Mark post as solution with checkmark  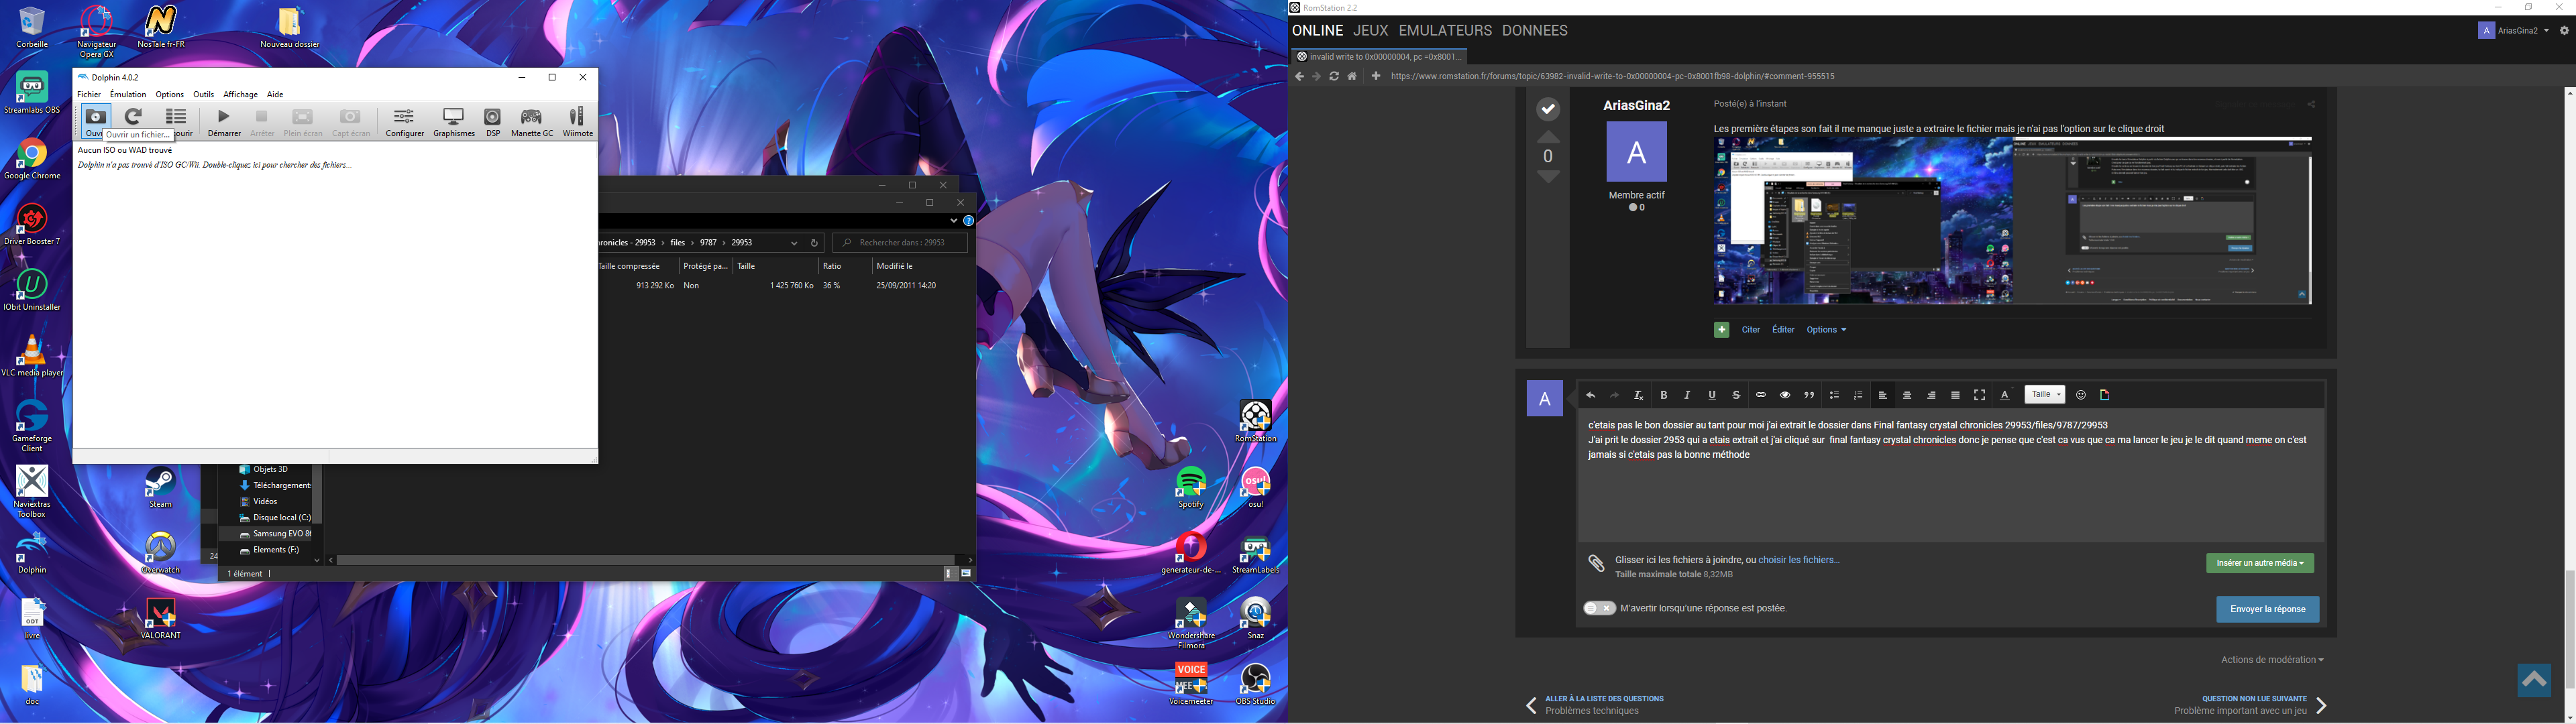click(1548, 109)
